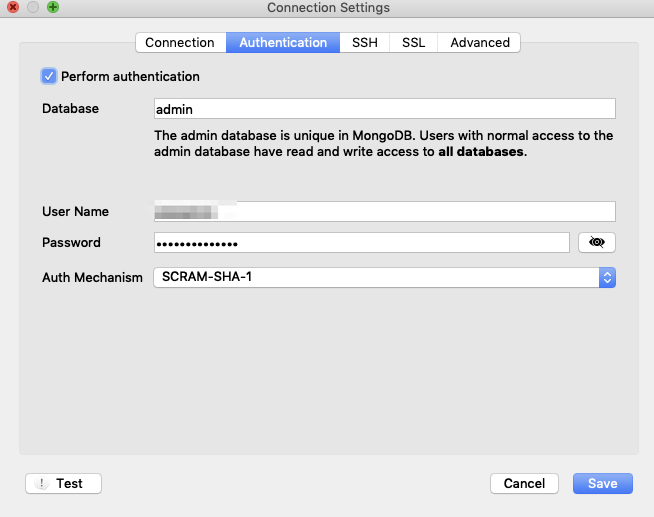Switch to the Connection tab

point(180,43)
